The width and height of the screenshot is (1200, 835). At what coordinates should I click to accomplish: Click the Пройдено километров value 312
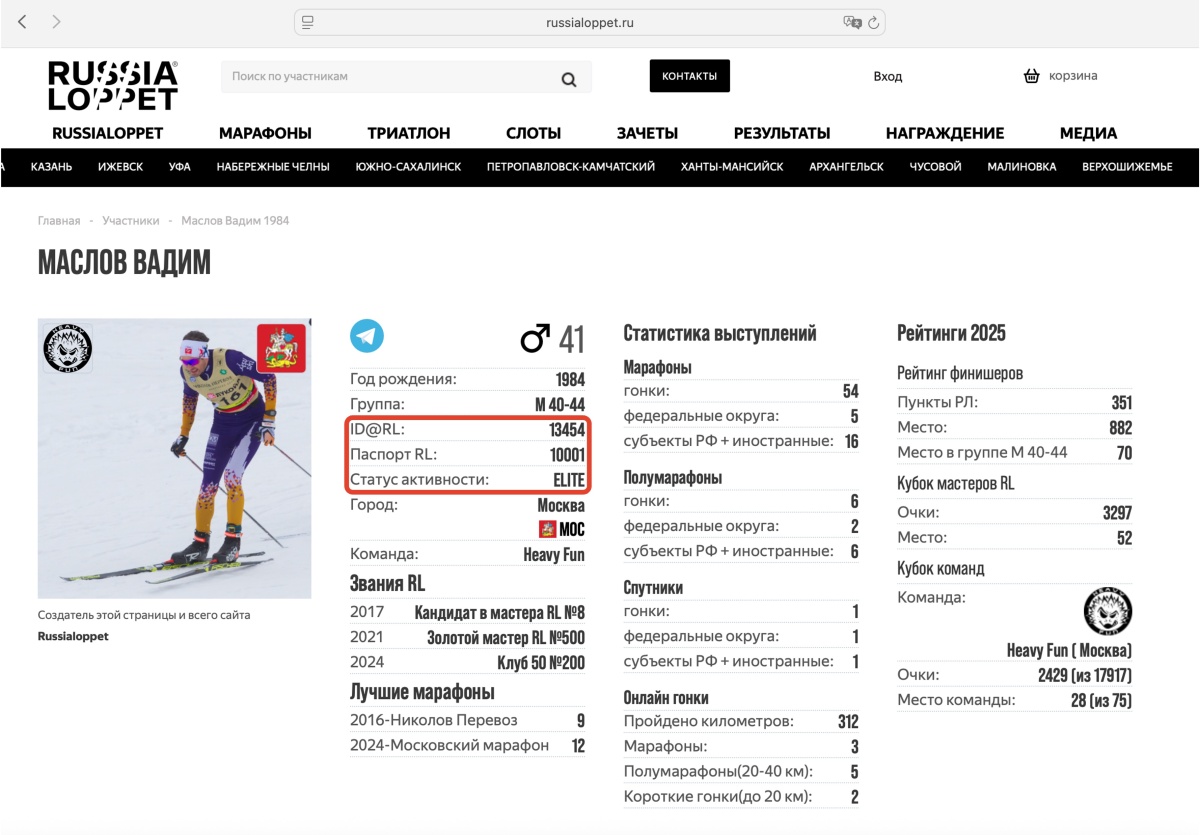848,722
